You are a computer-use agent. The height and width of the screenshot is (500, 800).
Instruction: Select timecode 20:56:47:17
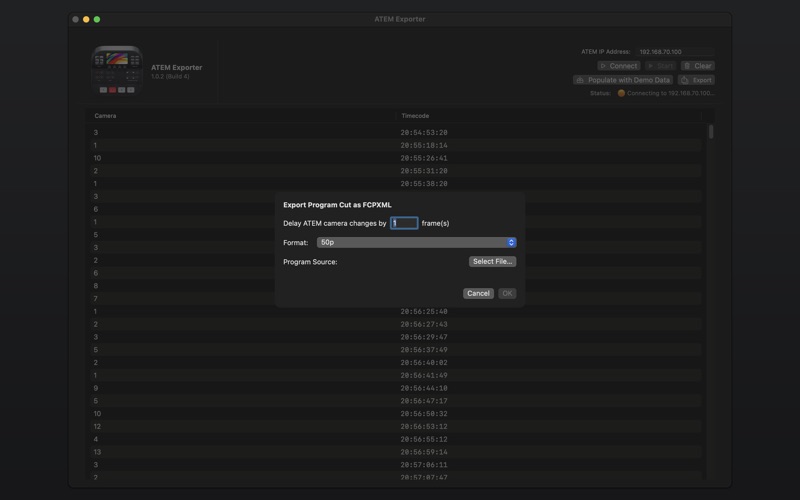[423, 401]
